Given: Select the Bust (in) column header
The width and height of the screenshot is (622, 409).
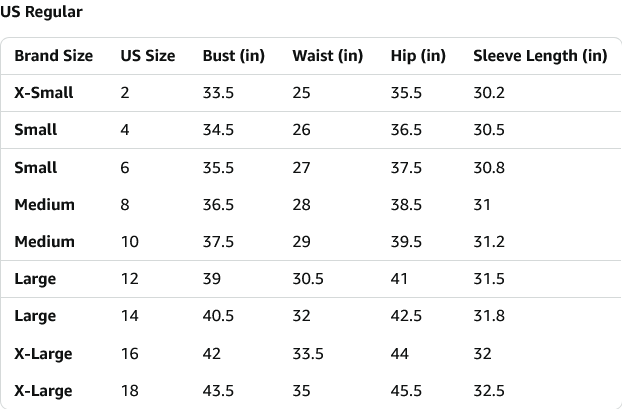Looking at the screenshot, I should click(x=233, y=56).
